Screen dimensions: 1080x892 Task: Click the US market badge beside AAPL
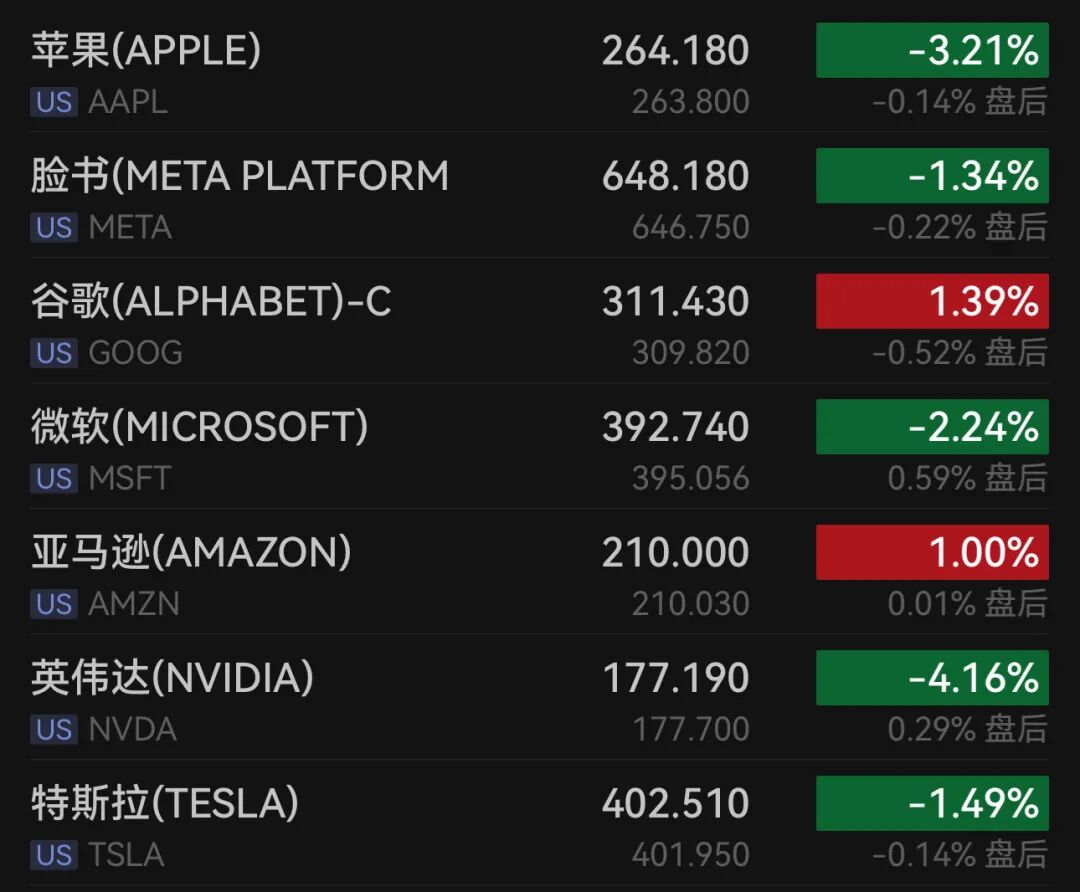point(54,102)
